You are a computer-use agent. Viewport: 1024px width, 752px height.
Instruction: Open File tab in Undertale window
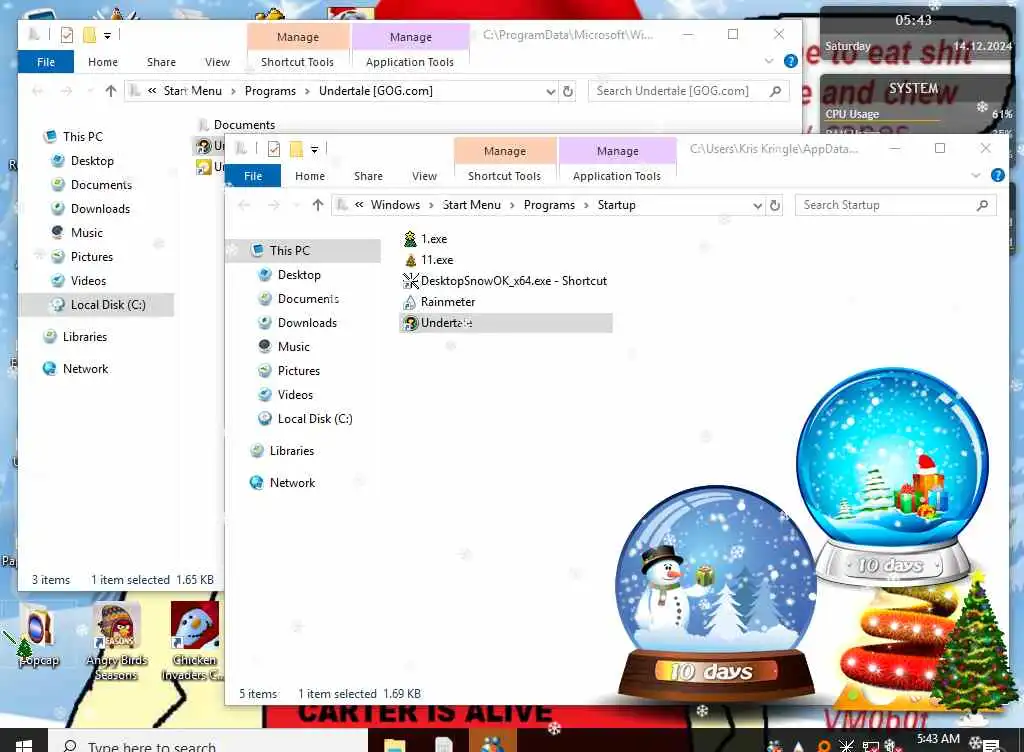[x=46, y=61]
